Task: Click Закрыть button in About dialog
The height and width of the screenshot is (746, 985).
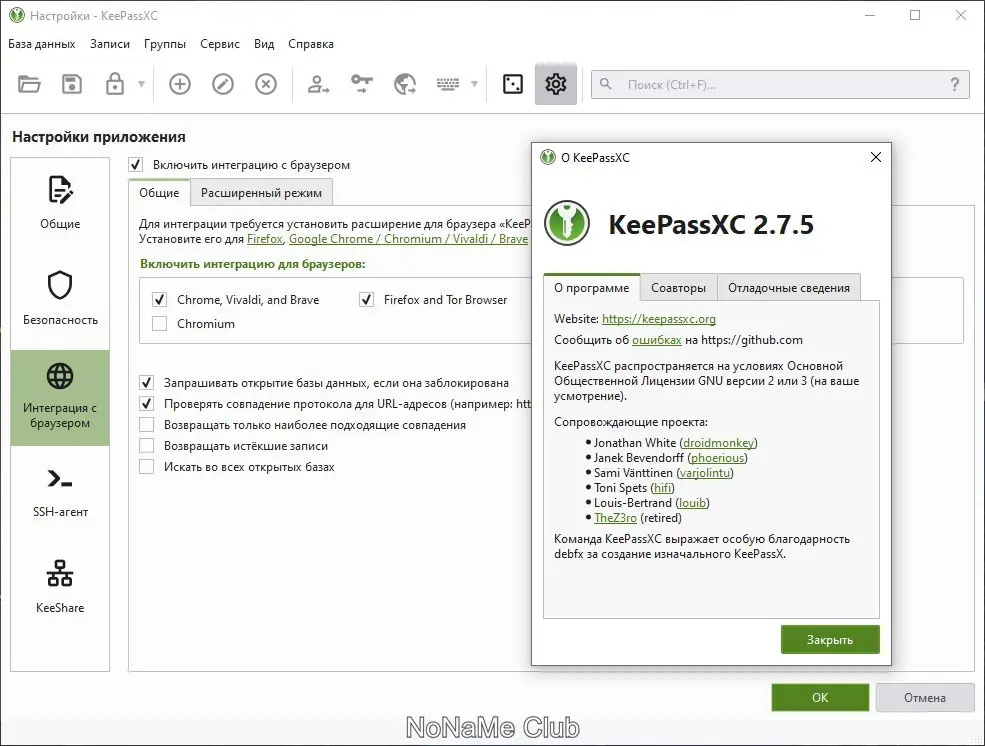Action: (x=830, y=640)
